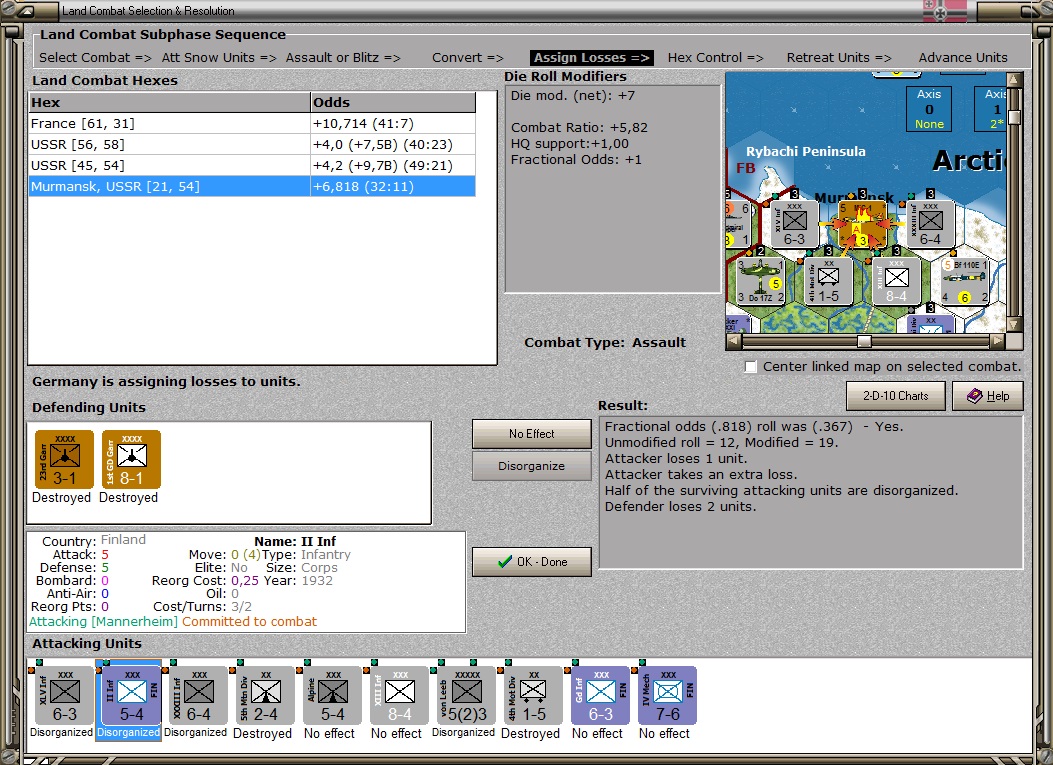The width and height of the screenshot is (1053, 765).
Task: Click the map horizontal scrollbar thumb
Action: pyautogui.click(x=864, y=341)
